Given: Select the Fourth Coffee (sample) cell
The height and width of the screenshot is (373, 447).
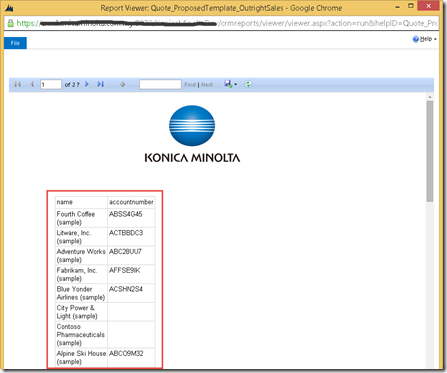Looking at the screenshot, I should click(81, 218).
